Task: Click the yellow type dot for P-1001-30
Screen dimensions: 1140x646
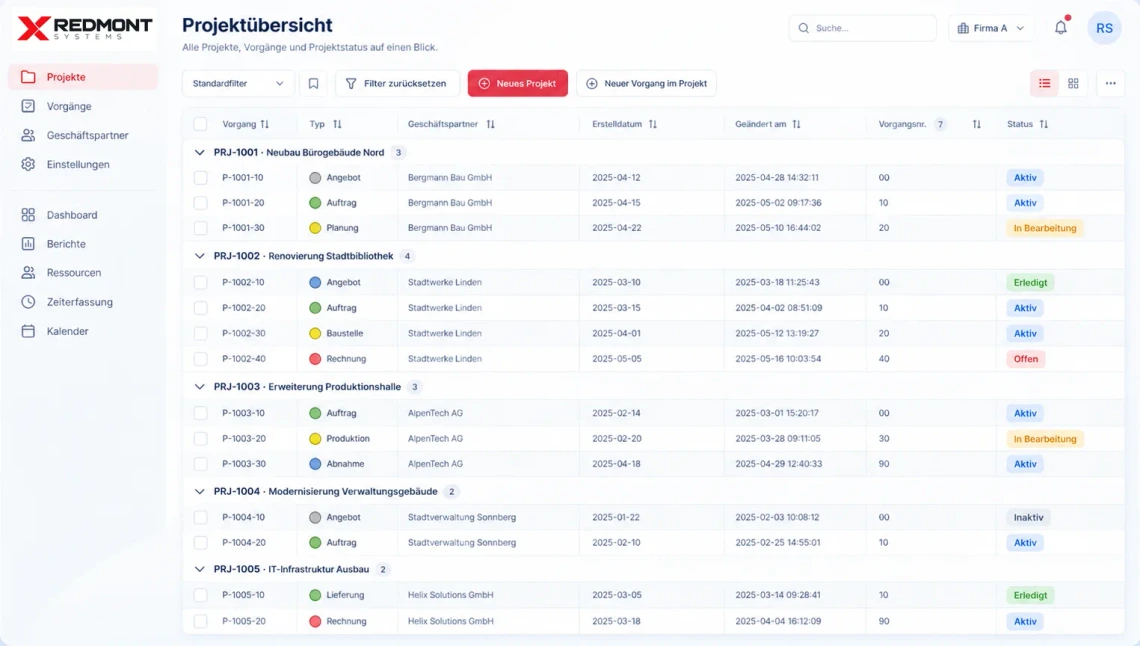Action: (x=315, y=228)
